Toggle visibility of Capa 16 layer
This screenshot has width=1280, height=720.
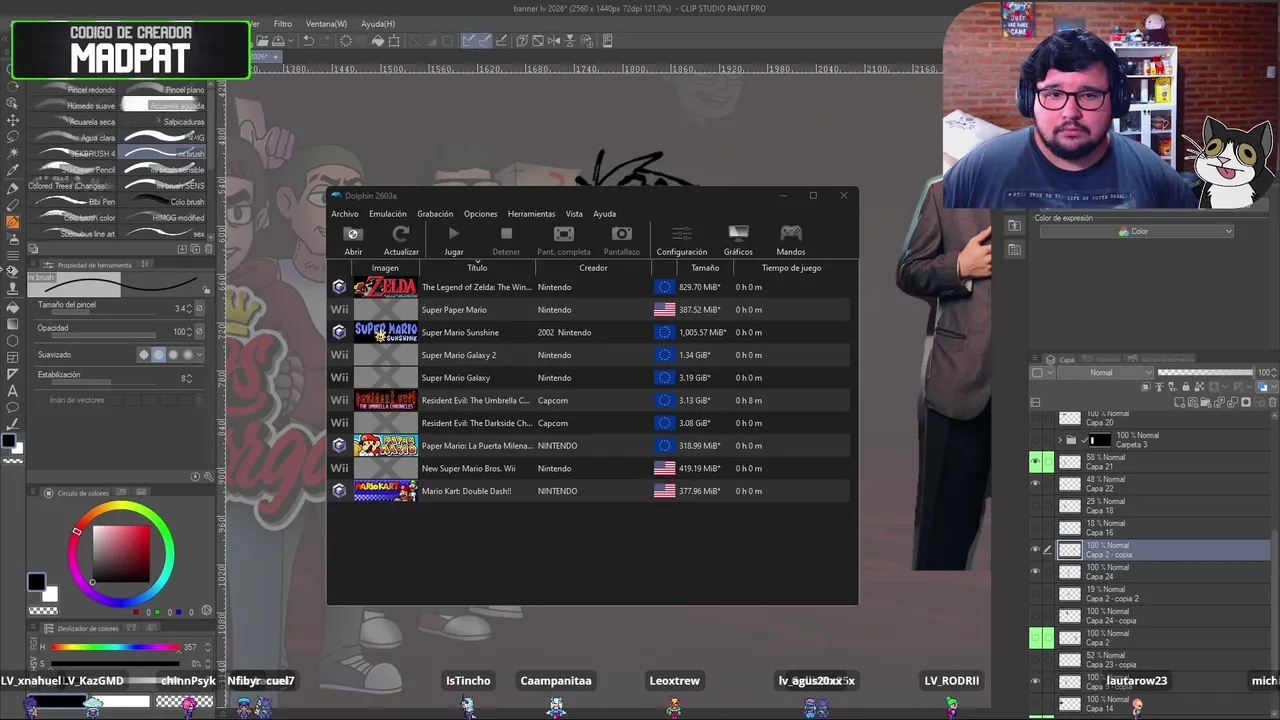coord(1035,528)
